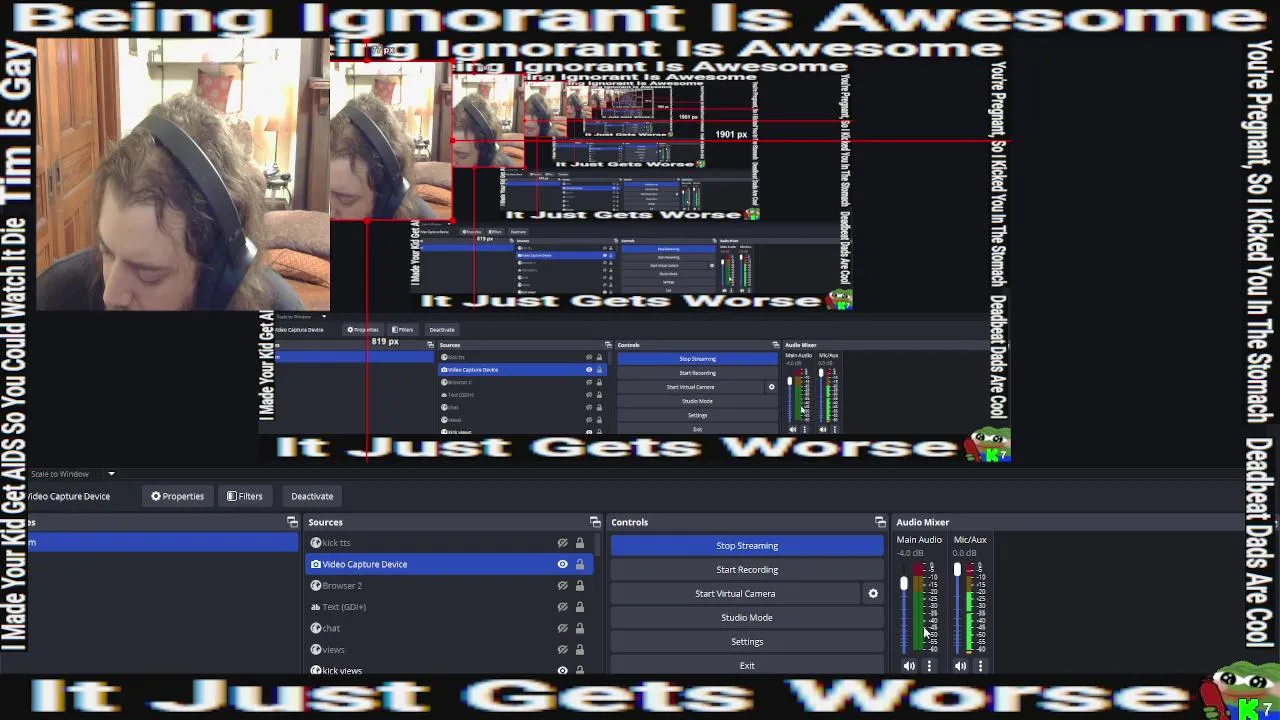Click Start Recording

tap(747, 570)
